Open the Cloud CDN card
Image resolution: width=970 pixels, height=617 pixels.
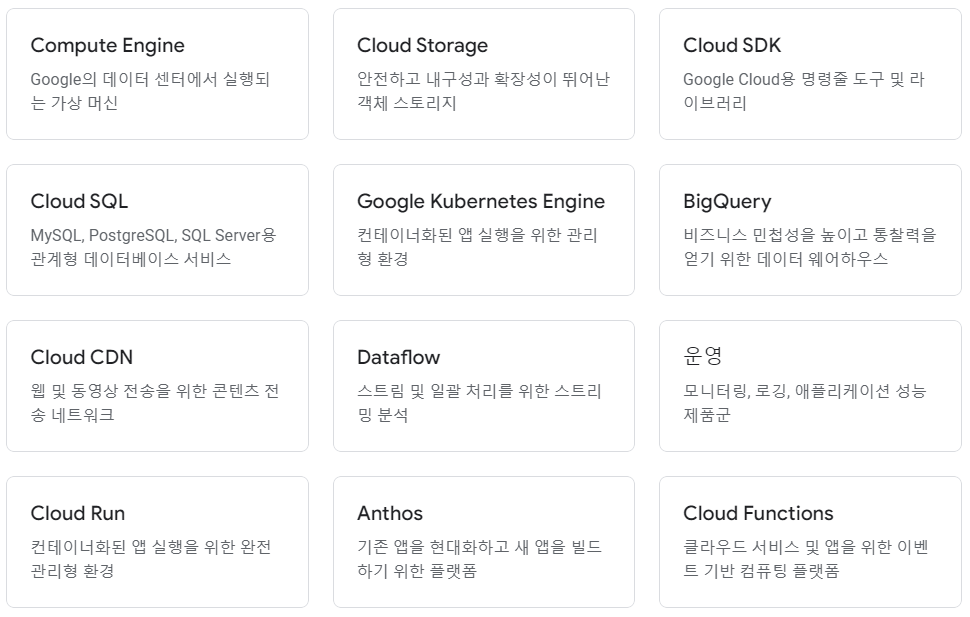pyautogui.click(x=157, y=386)
